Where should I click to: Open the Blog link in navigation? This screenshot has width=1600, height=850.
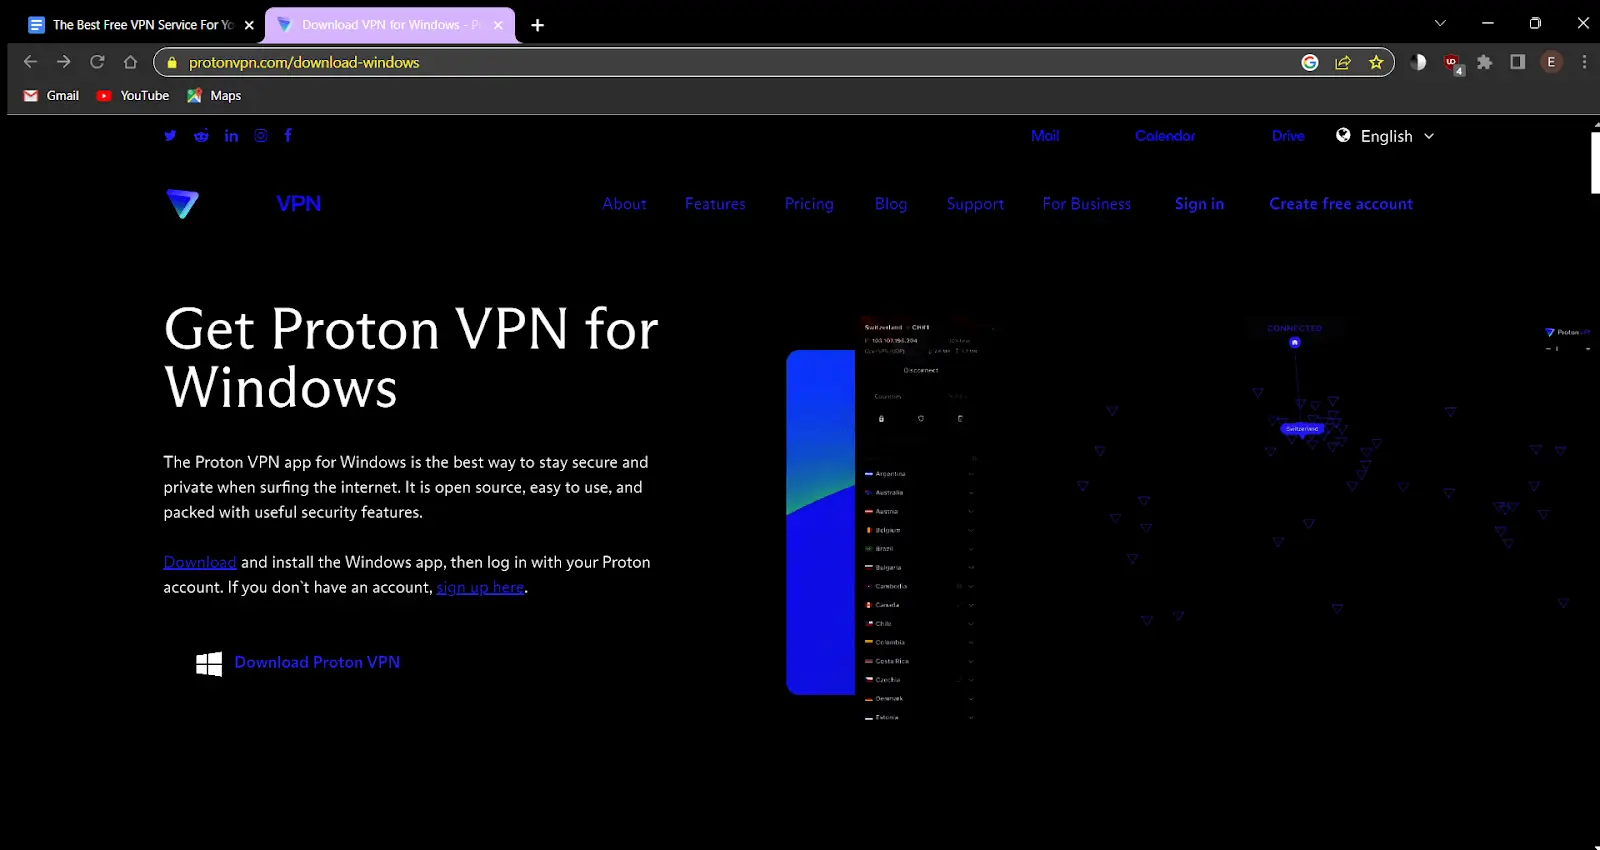[891, 204]
